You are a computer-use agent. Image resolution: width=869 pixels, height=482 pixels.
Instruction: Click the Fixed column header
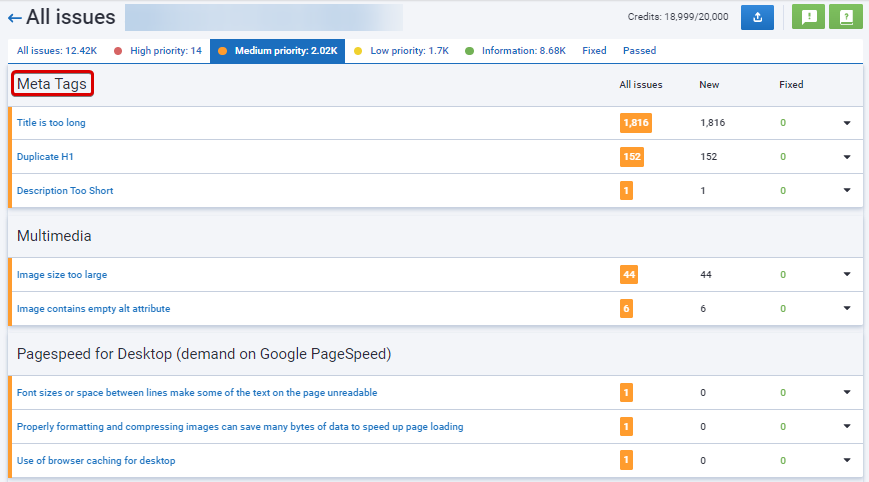coord(791,85)
